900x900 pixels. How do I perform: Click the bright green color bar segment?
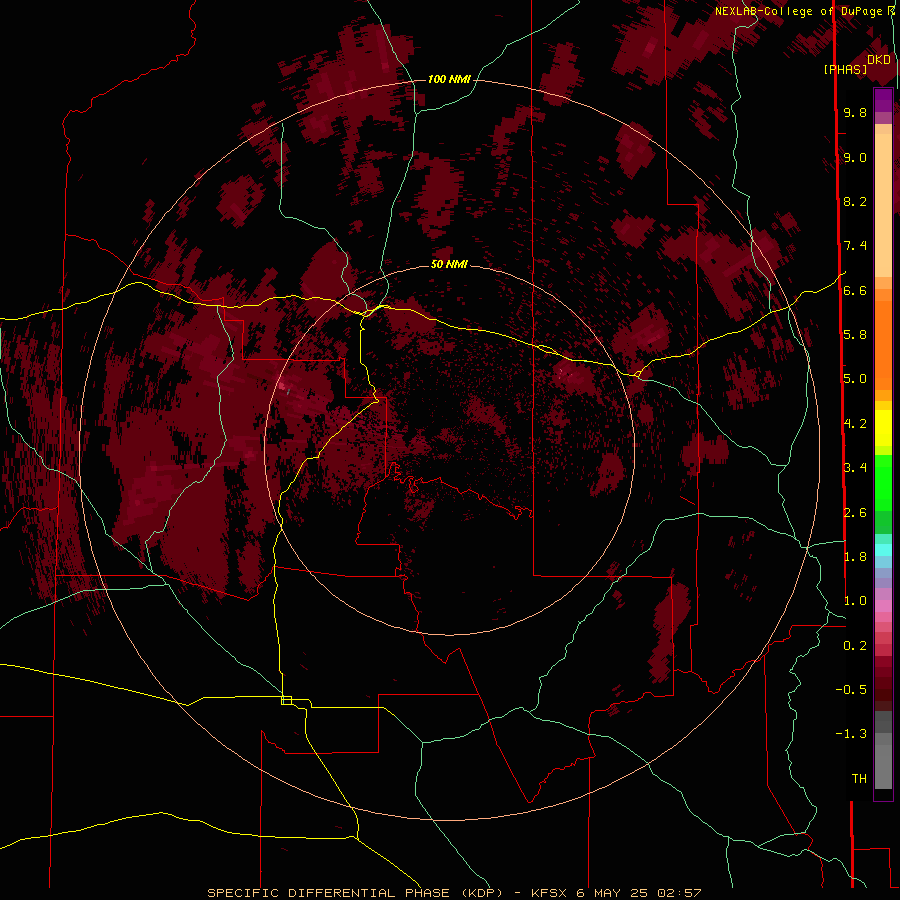pyautogui.click(x=883, y=482)
